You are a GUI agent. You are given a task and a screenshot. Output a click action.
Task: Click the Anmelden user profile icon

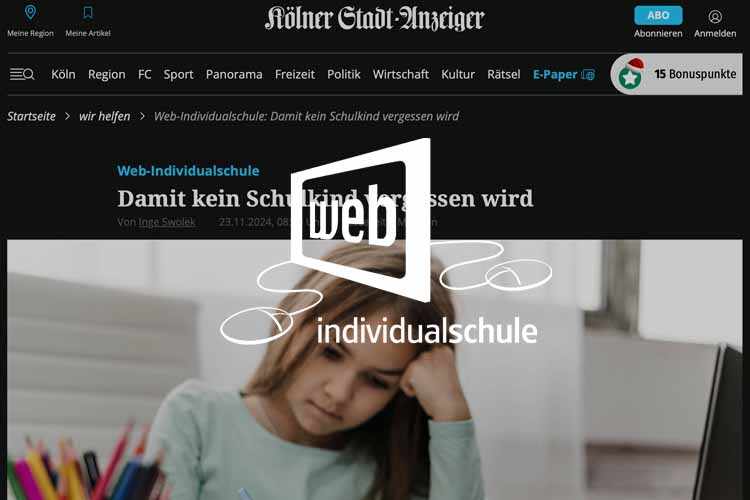(x=715, y=17)
